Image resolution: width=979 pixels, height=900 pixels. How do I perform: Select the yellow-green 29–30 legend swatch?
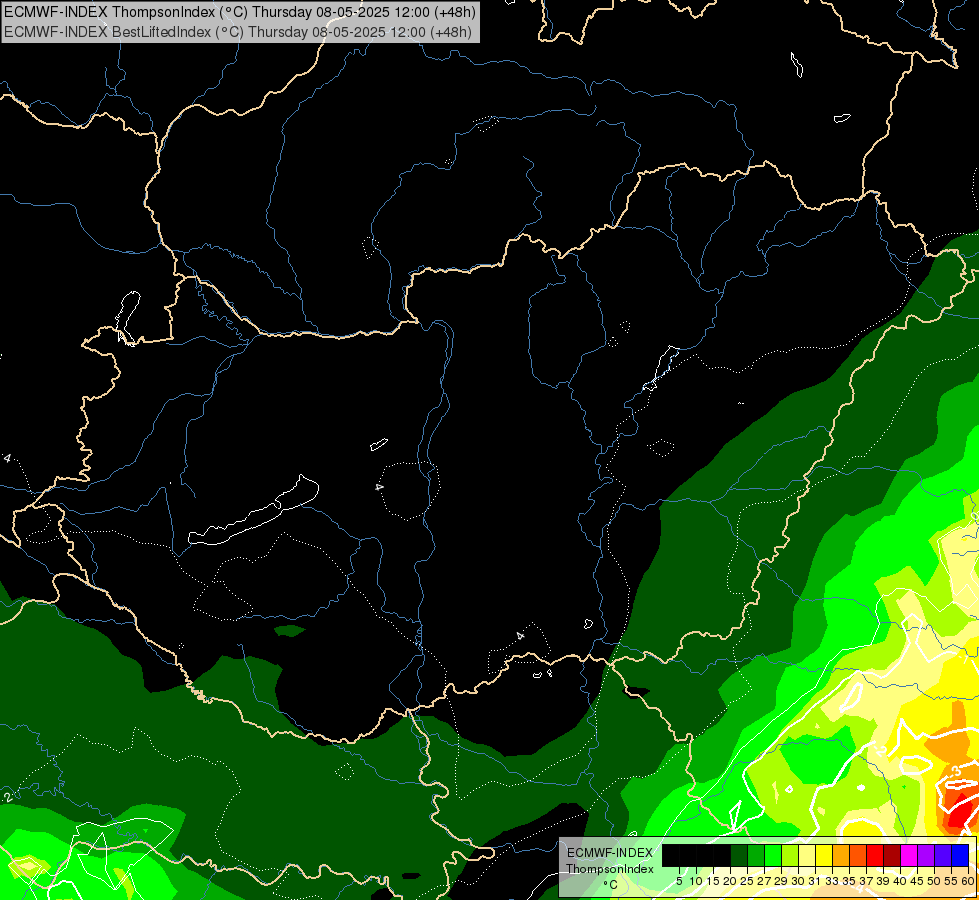pos(790,855)
